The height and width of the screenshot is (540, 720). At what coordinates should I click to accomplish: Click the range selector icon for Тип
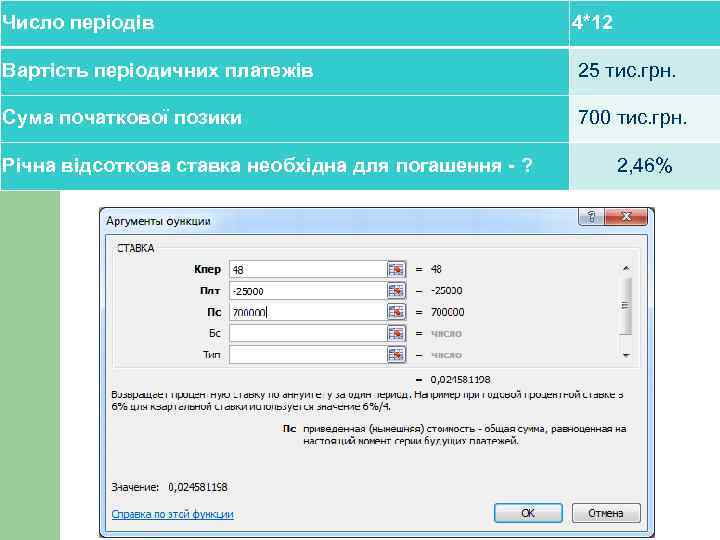tap(396, 354)
